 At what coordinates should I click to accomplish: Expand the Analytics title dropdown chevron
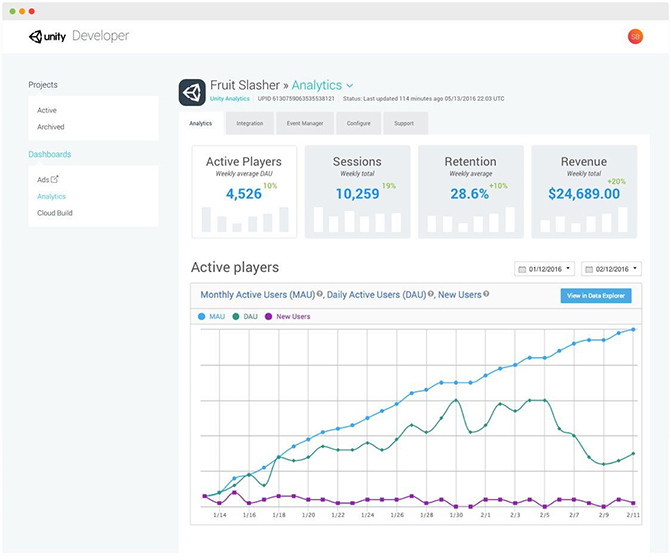pyautogui.click(x=350, y=86)
